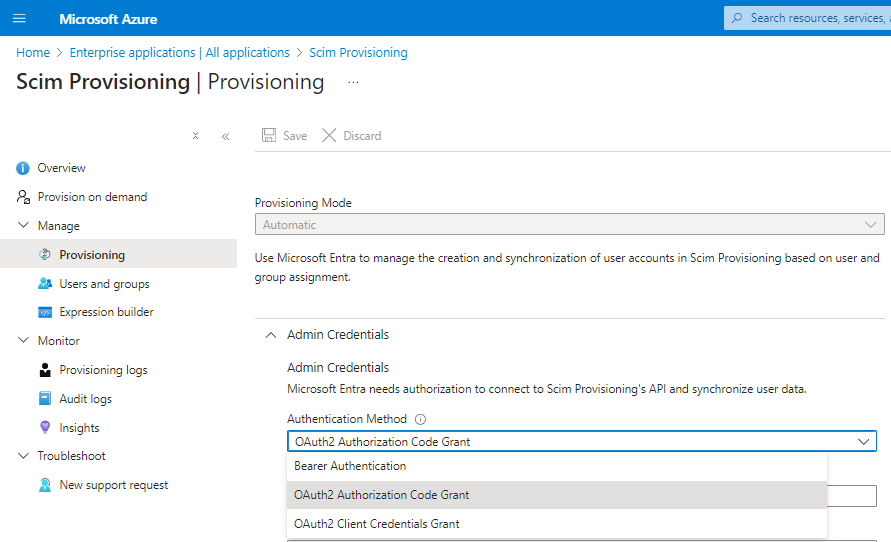The width and height of the screenshot is (891, 542).
Task: Click the Provisioning sync icon in sidebar
Action: (45, 255)
